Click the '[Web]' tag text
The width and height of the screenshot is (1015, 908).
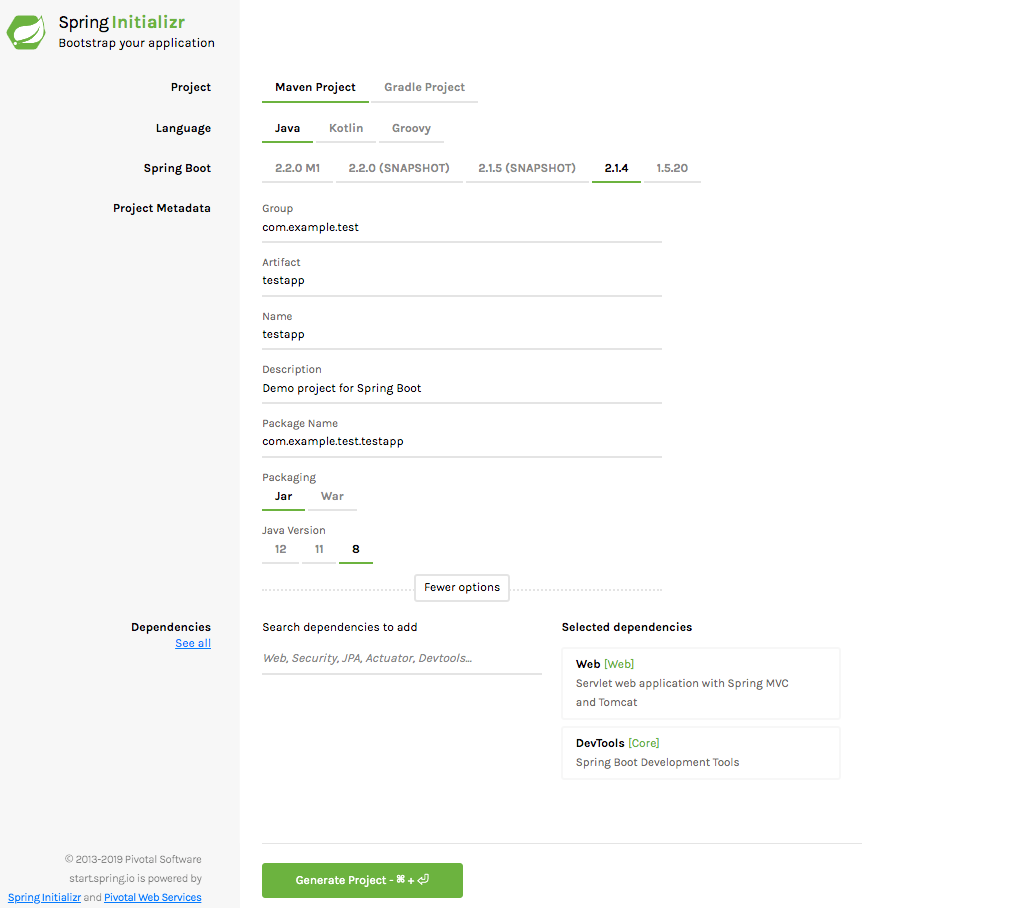[619, 664]
